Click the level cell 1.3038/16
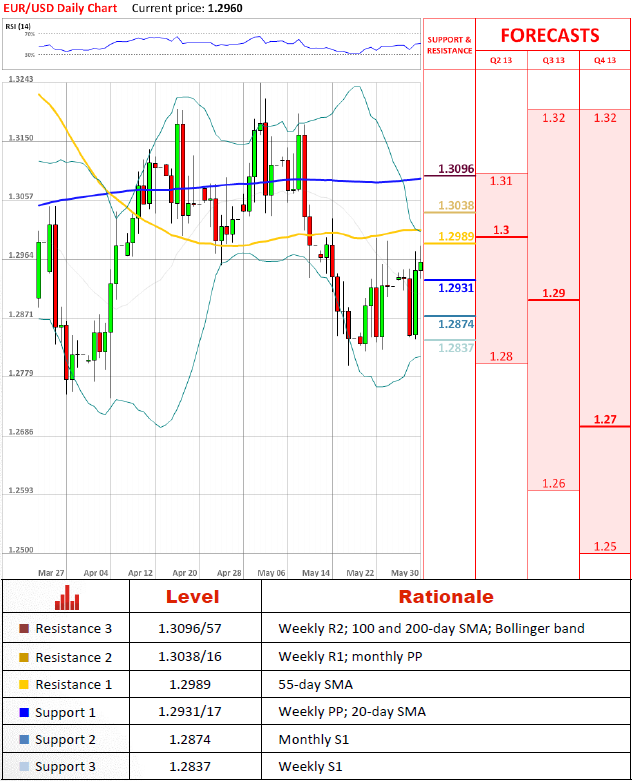 190,656
